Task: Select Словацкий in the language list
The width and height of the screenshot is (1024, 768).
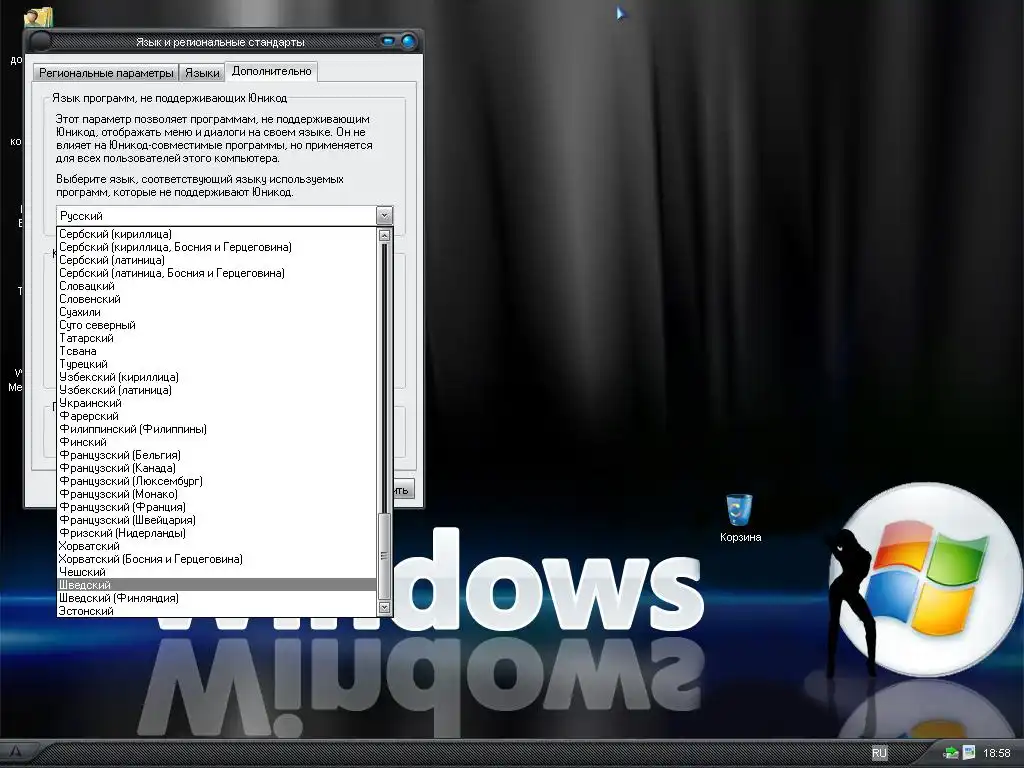Action: click(216, 286)
